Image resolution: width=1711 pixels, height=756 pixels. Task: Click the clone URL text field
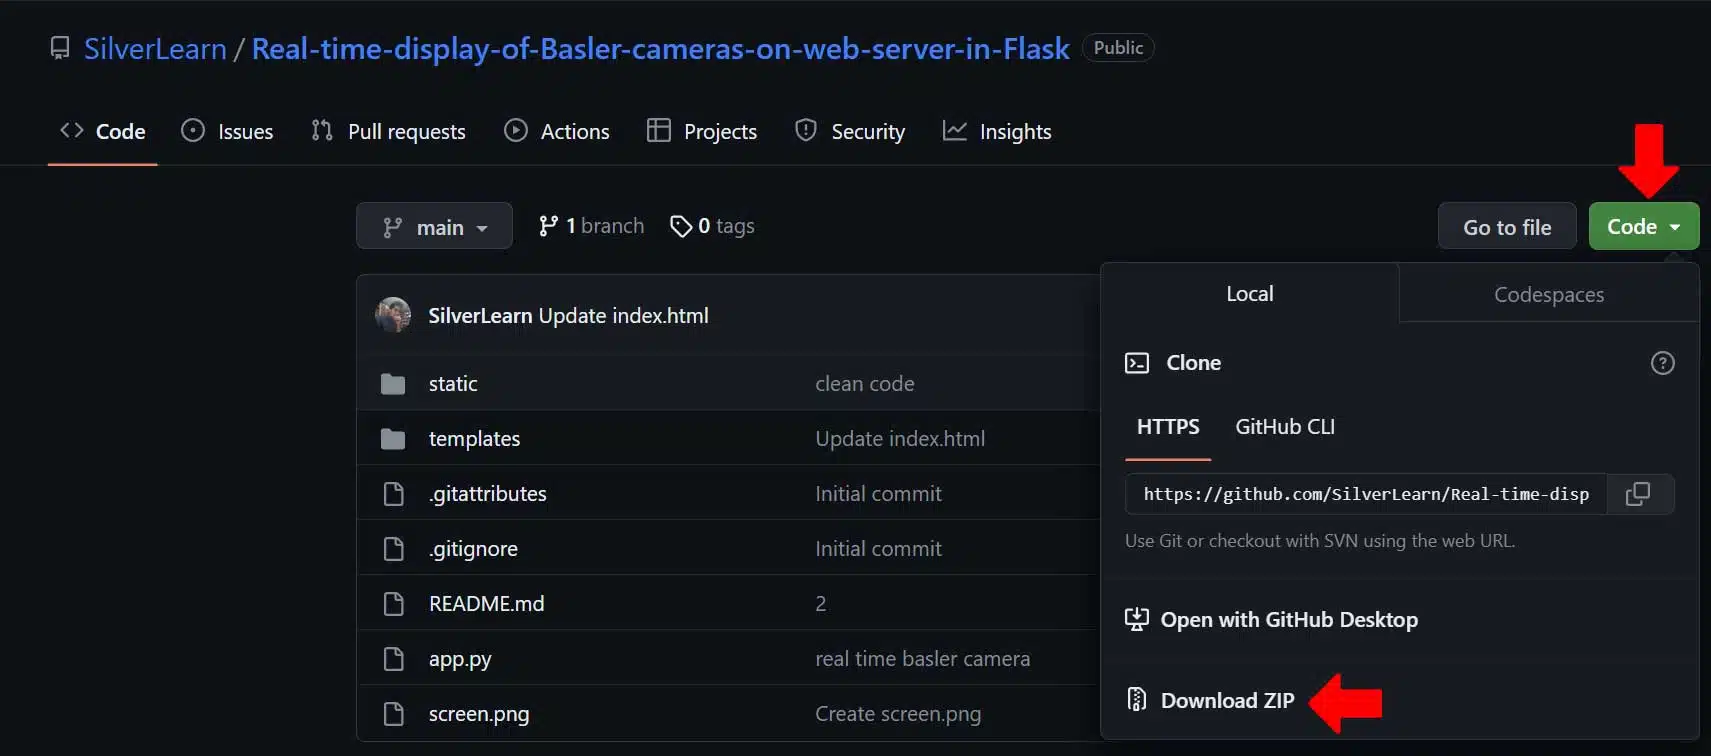[x=1365, y=494]
